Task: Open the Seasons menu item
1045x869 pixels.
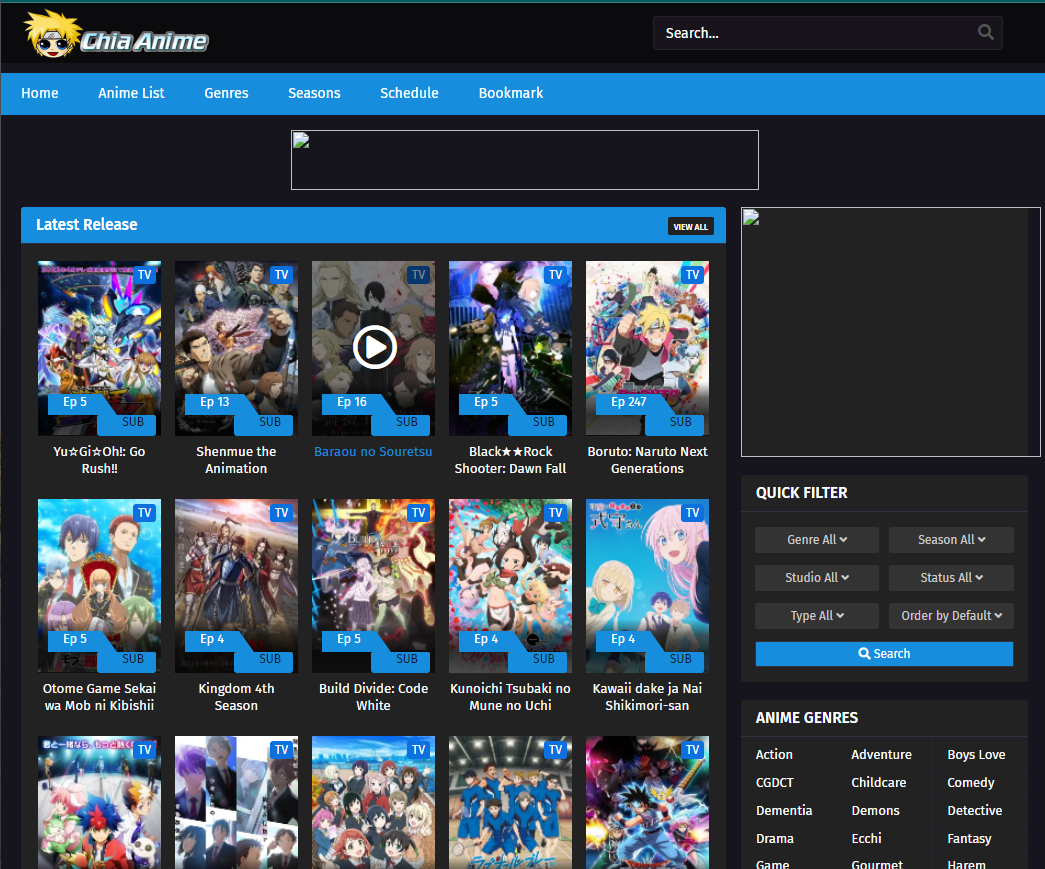Action: pyautogui.click(x=314, y=93)
